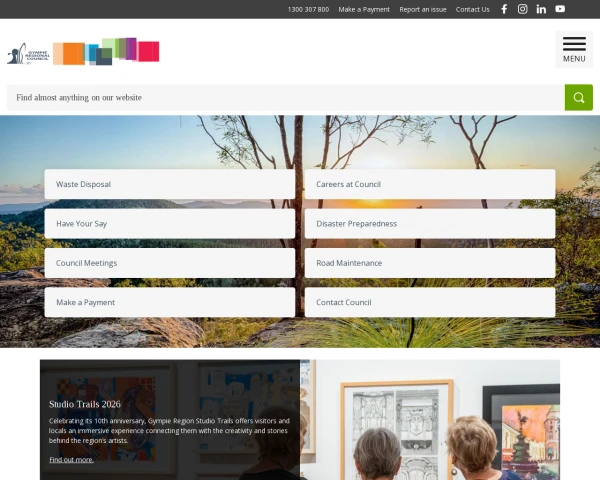Call link 1300 307 800
Screen dimensions: 600x480
(x=308, y=10)
